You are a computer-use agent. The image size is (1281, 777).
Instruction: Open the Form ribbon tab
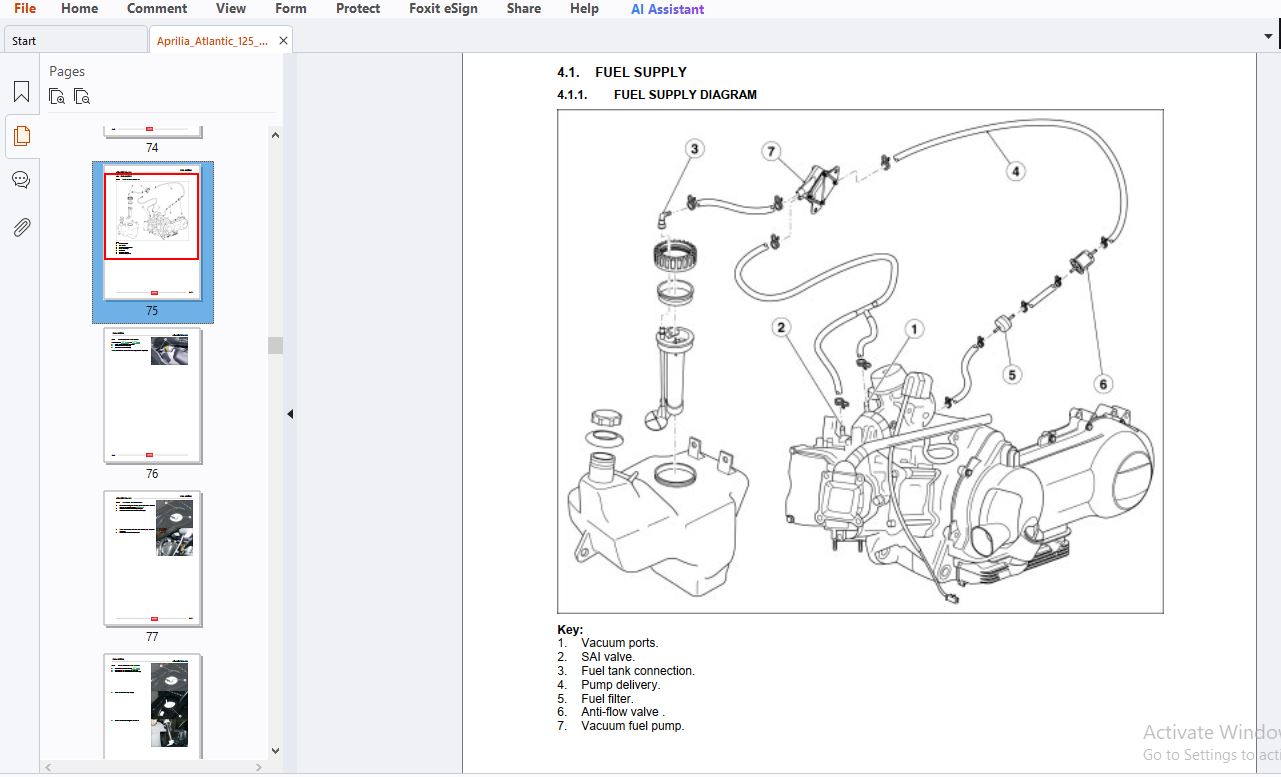pos(291,9)
